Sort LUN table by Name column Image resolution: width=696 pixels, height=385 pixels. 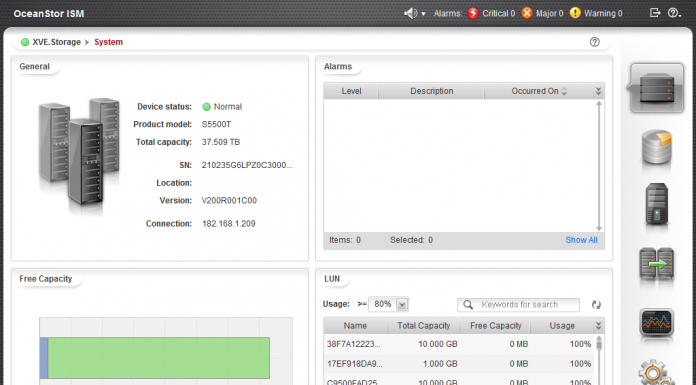coord(355,325)
